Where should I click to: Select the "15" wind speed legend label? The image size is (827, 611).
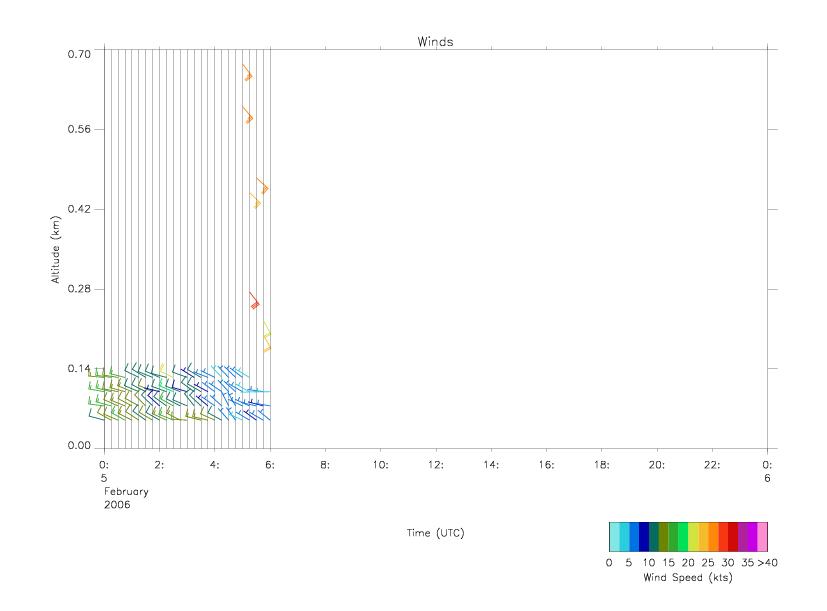pos(668,562)
